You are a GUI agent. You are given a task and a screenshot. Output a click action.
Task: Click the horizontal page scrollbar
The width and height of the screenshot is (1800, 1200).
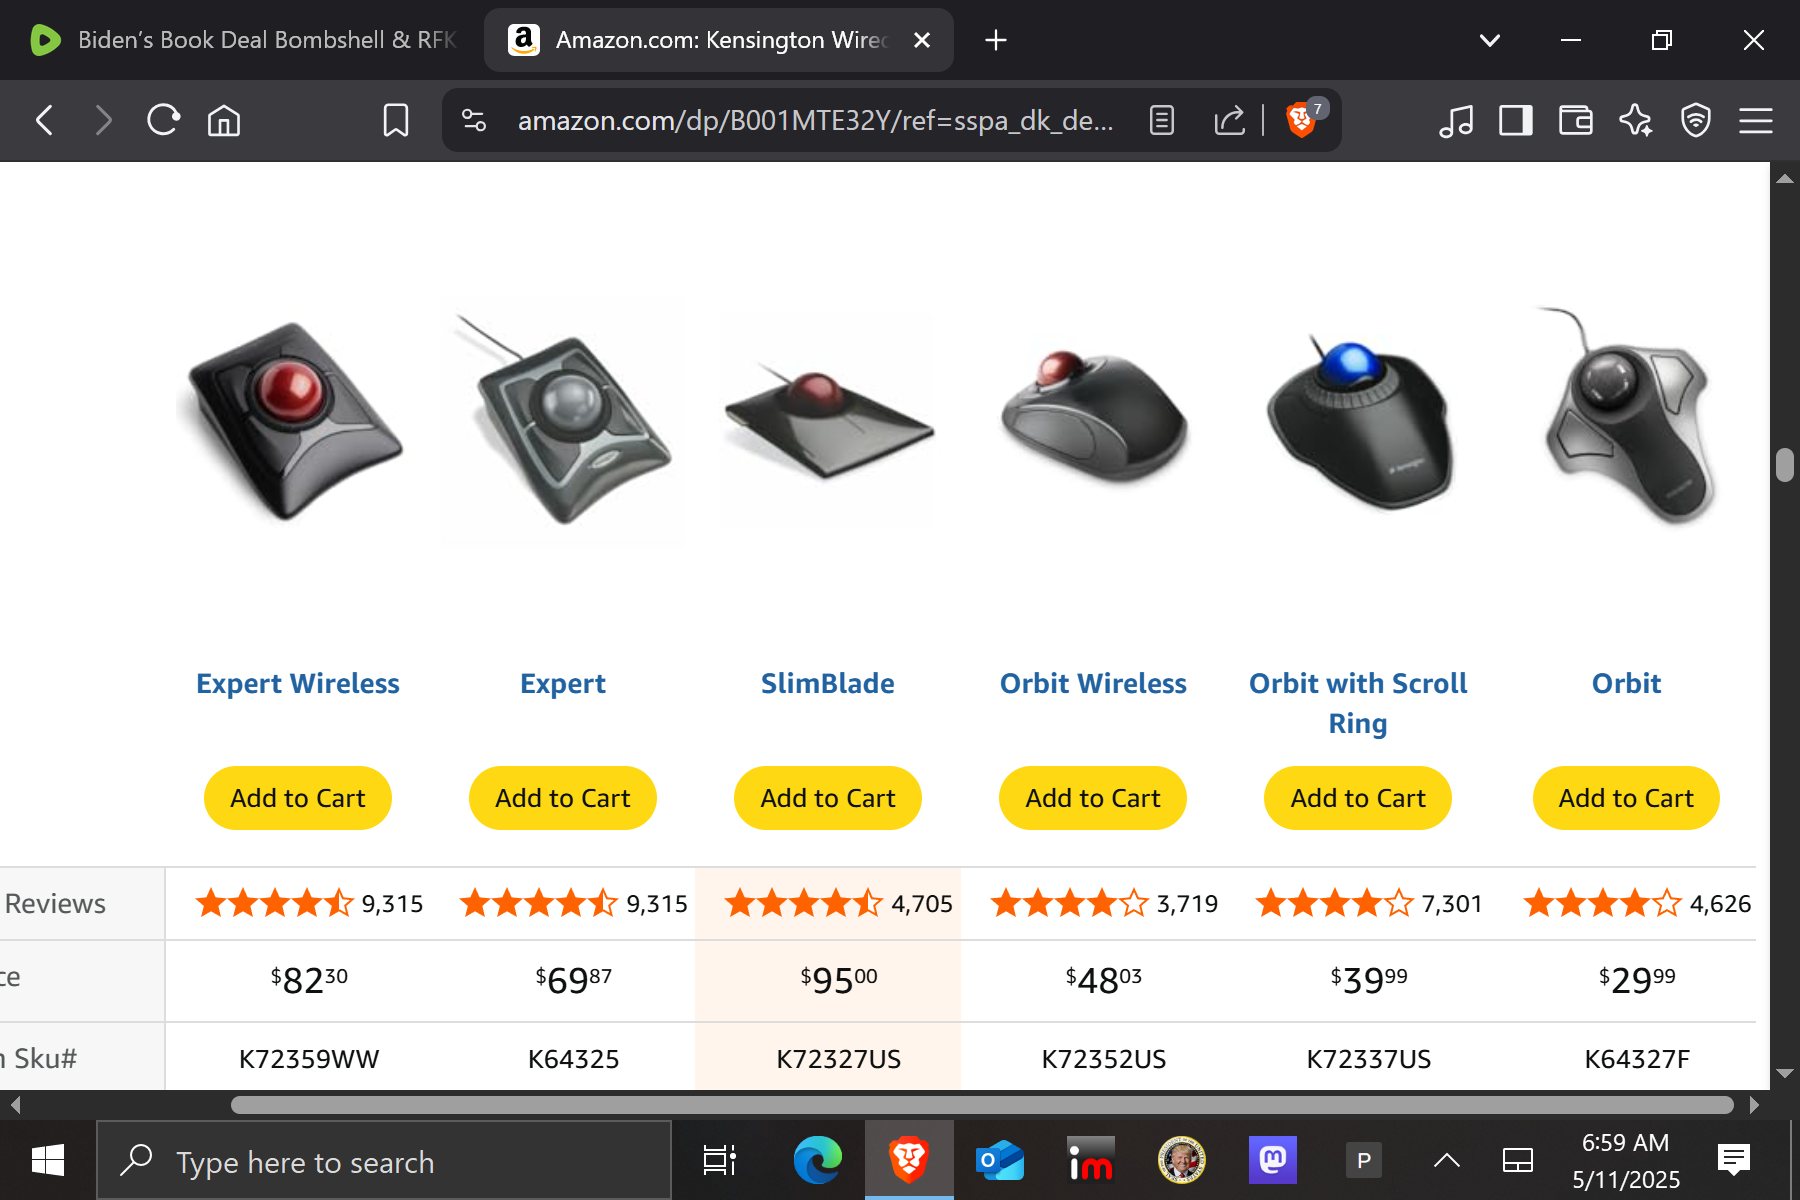coord(982,1105)
